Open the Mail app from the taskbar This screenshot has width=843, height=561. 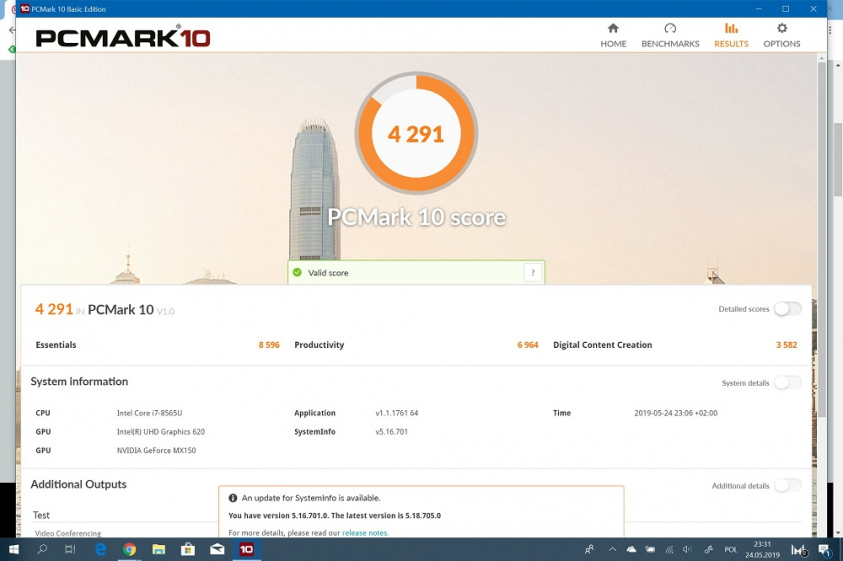coord(217,549)
